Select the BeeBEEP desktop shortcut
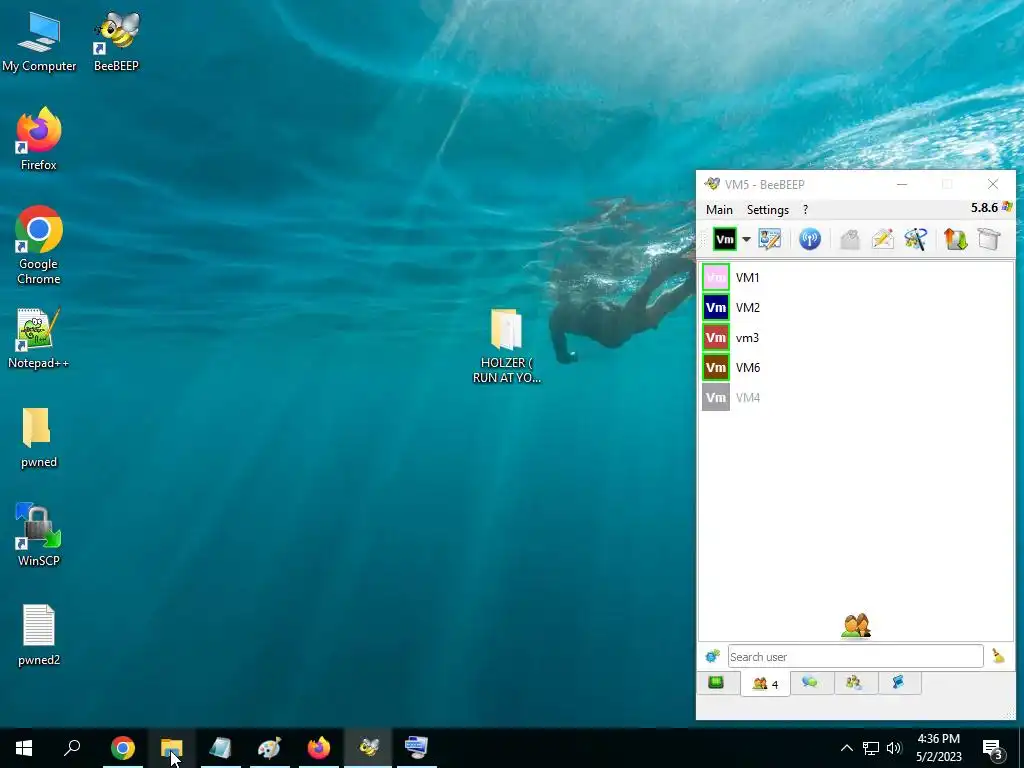1024x768 pixels. click(x=116, y=41)
